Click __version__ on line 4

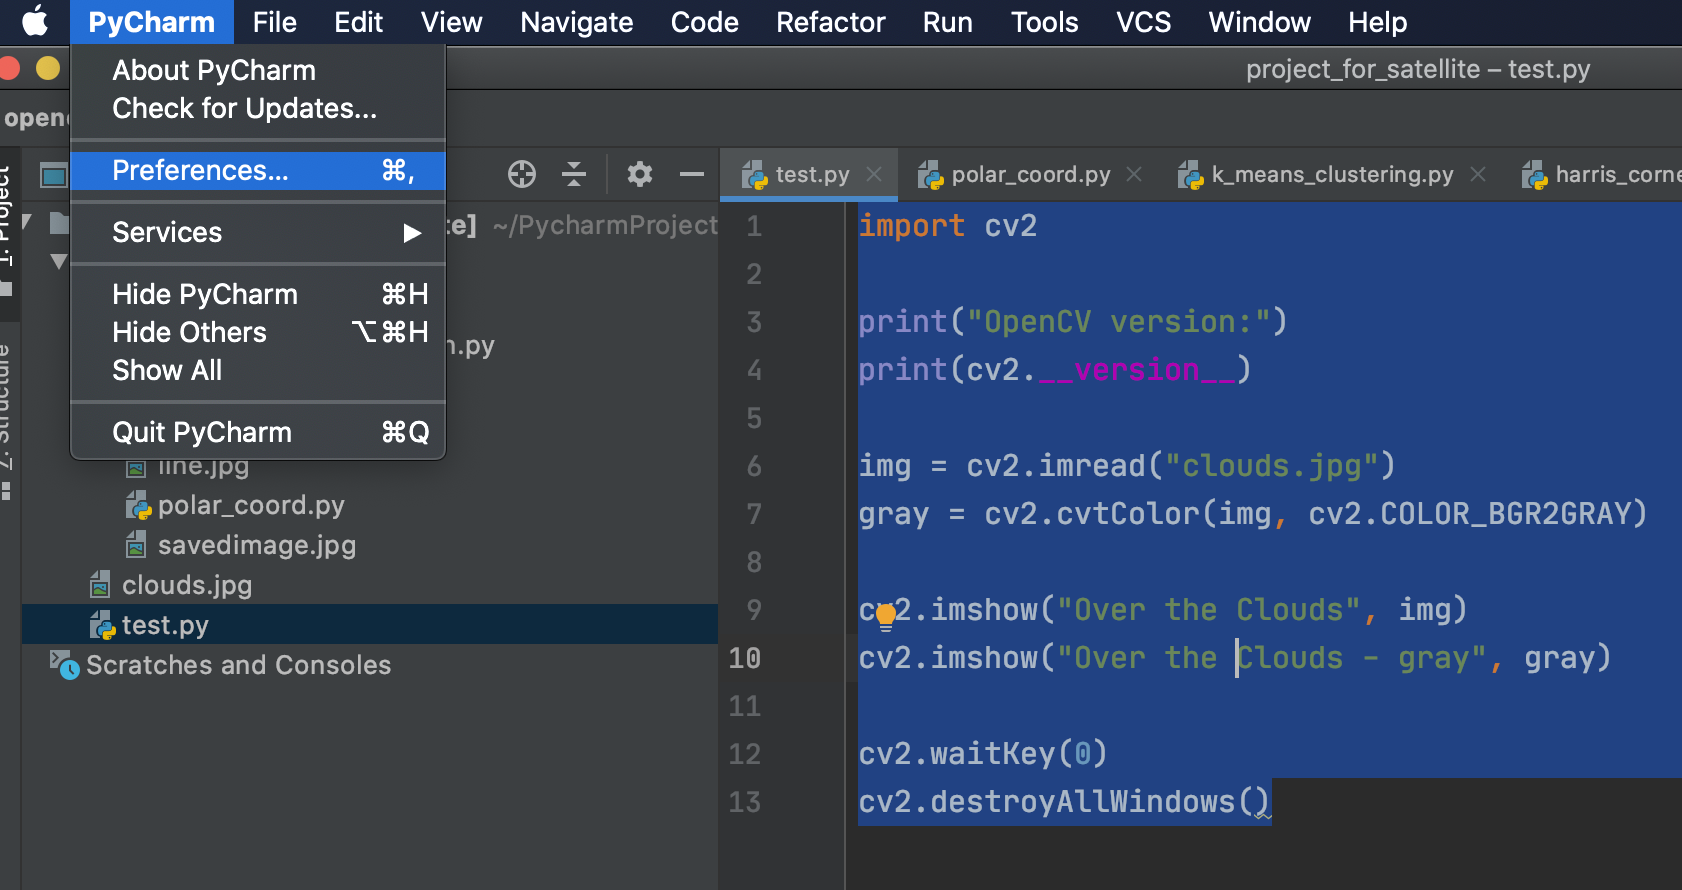point(1137,370)
